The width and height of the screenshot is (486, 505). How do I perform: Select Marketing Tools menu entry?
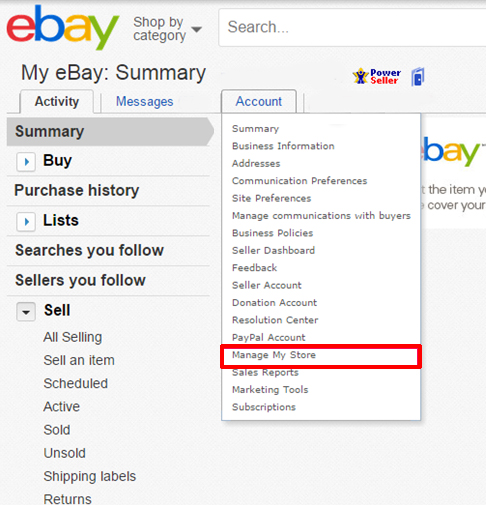click(x=270, y=390)
